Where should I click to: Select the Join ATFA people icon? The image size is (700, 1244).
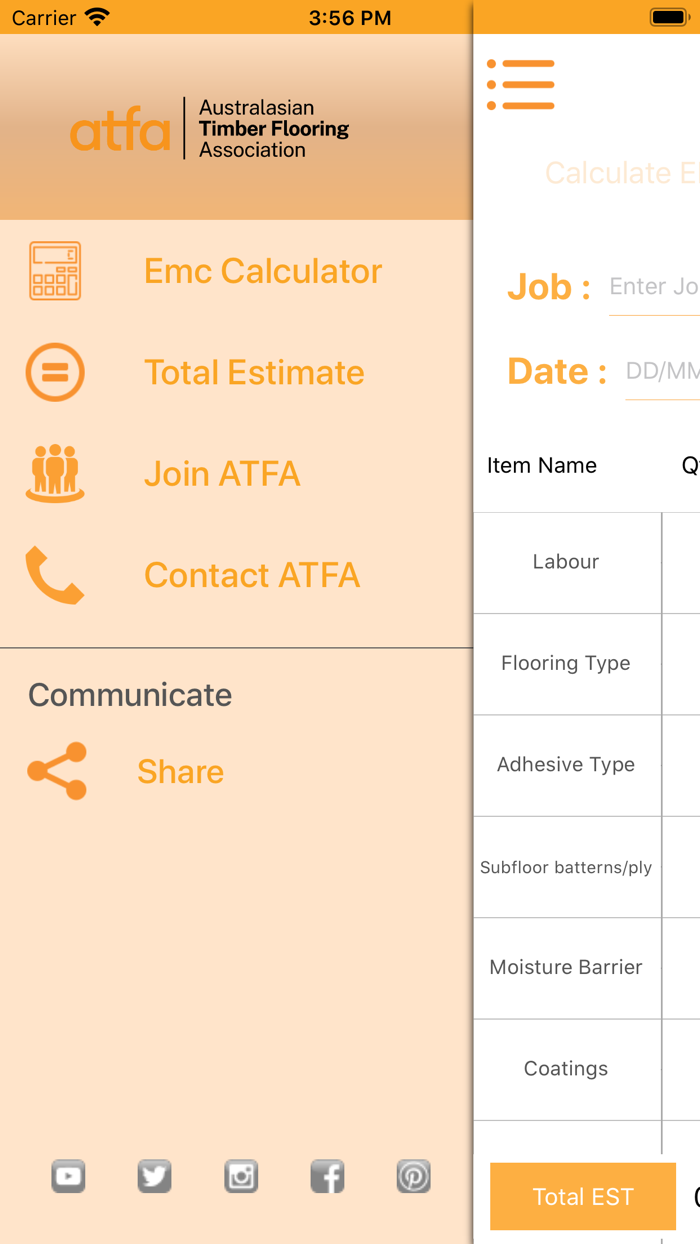coord(55,473)
